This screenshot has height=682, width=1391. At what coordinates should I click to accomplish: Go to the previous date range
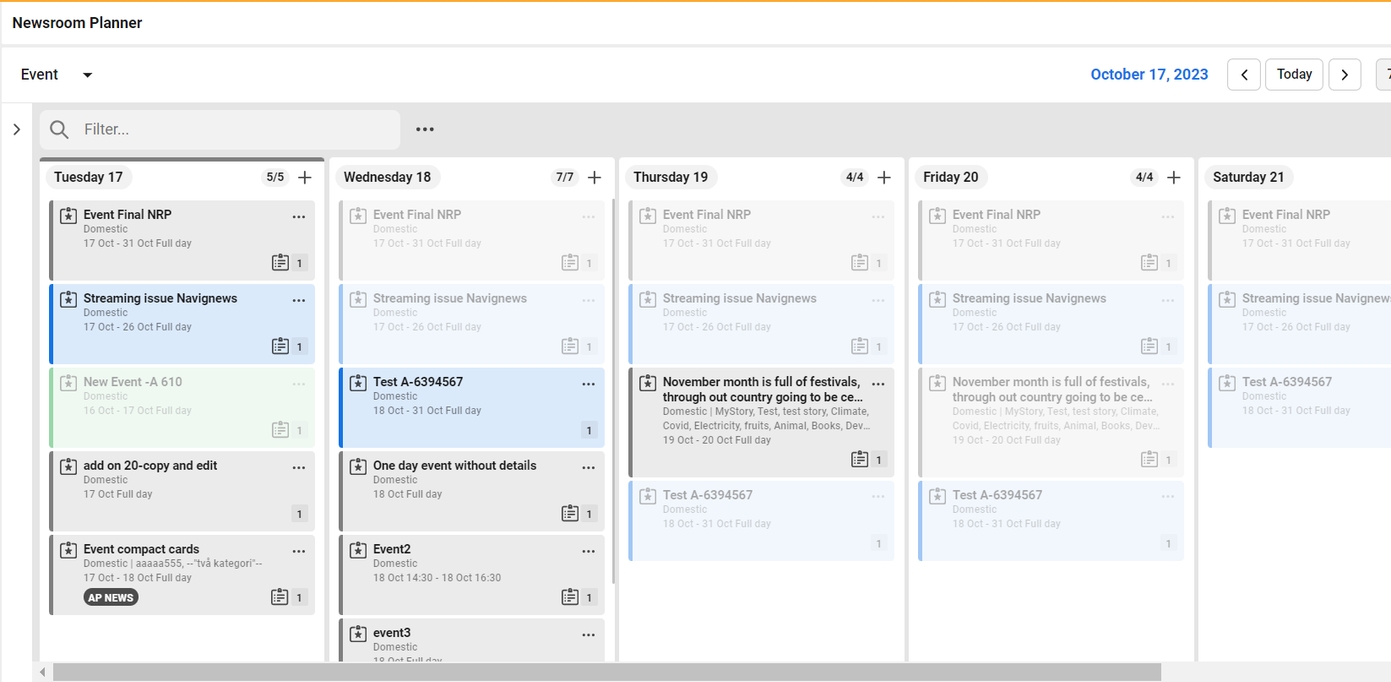[1243, 75]
